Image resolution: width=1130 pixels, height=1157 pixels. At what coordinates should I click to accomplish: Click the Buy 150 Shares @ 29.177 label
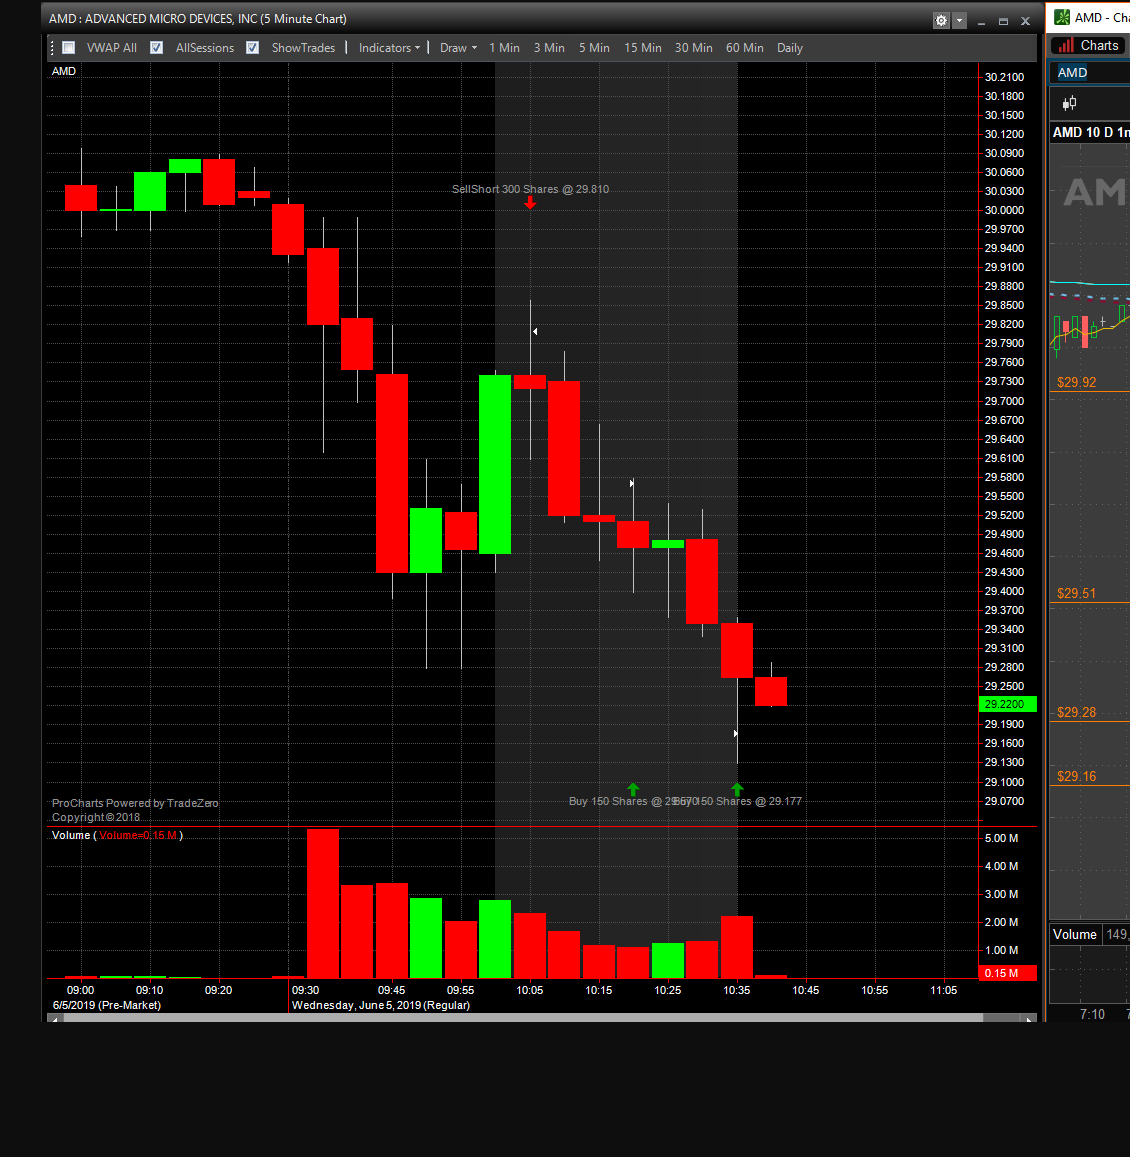[x=738, y=801]
